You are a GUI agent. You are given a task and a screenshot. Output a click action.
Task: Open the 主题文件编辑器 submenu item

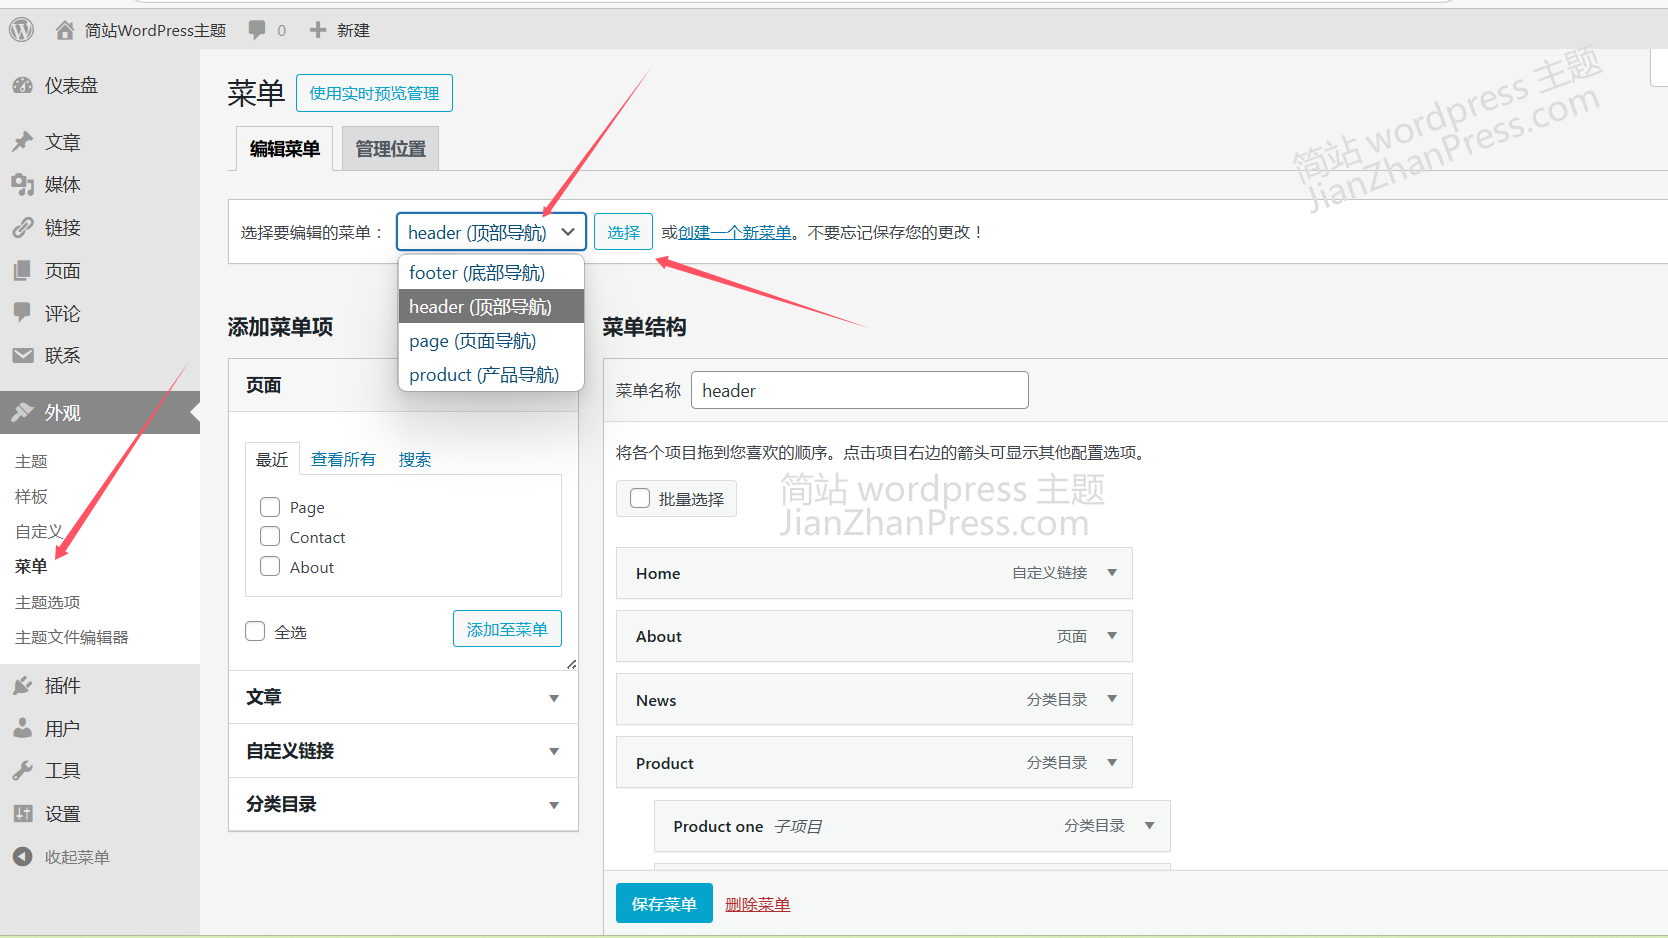(72, 637)
